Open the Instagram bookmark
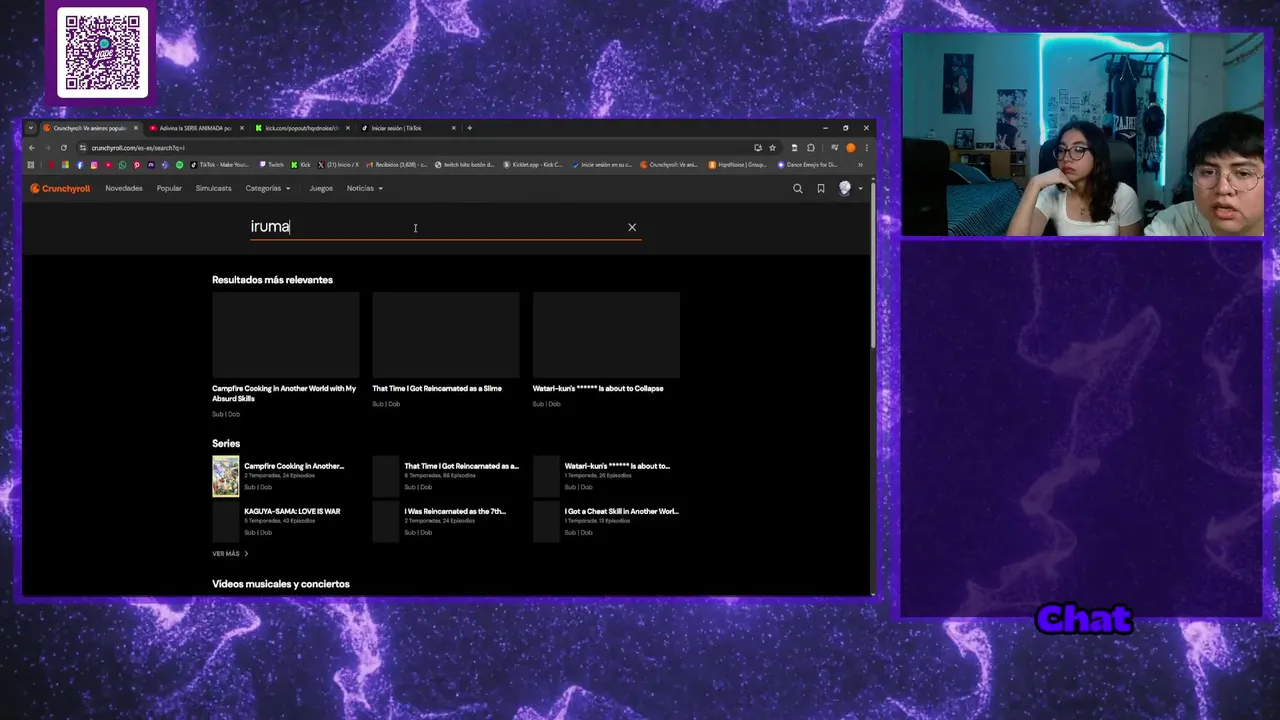This screenshot has width=1280, height=720. point(94,165)
